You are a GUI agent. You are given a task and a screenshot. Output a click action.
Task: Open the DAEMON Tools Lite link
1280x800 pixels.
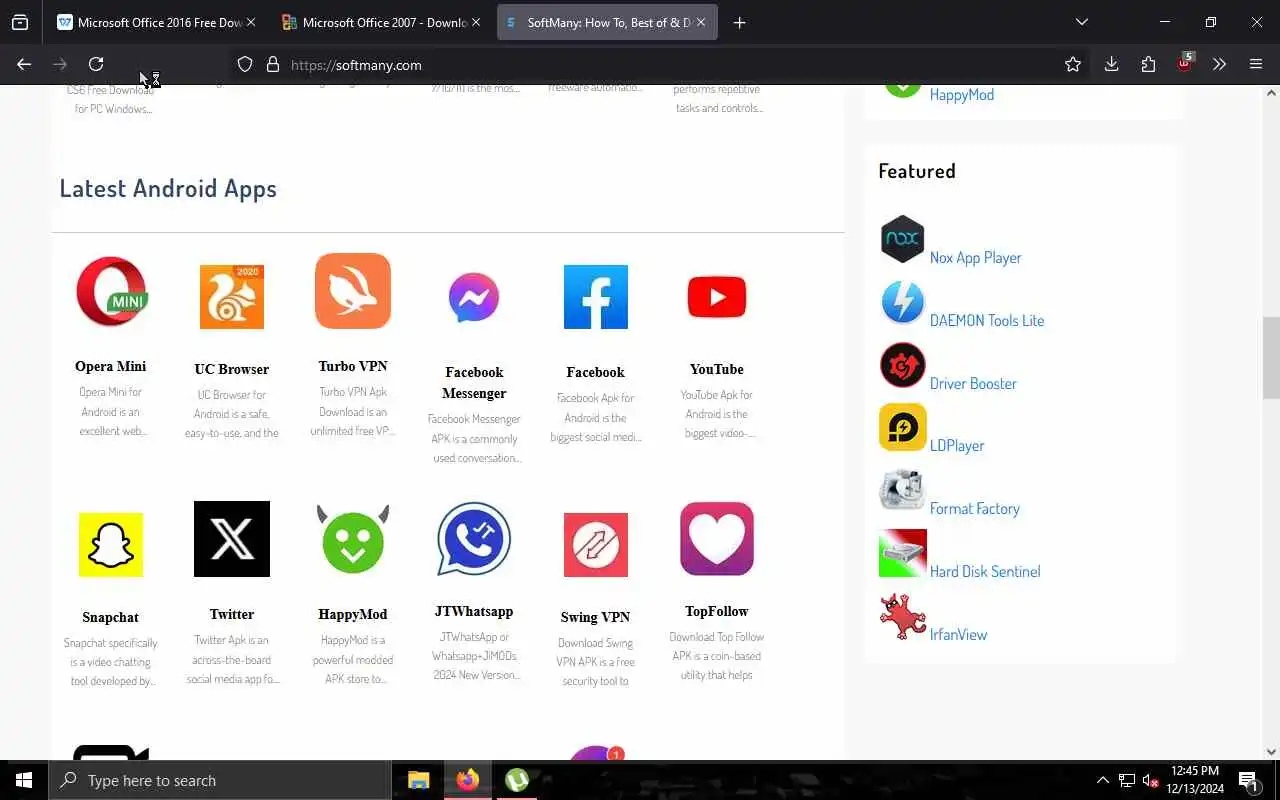pos(987,320)
